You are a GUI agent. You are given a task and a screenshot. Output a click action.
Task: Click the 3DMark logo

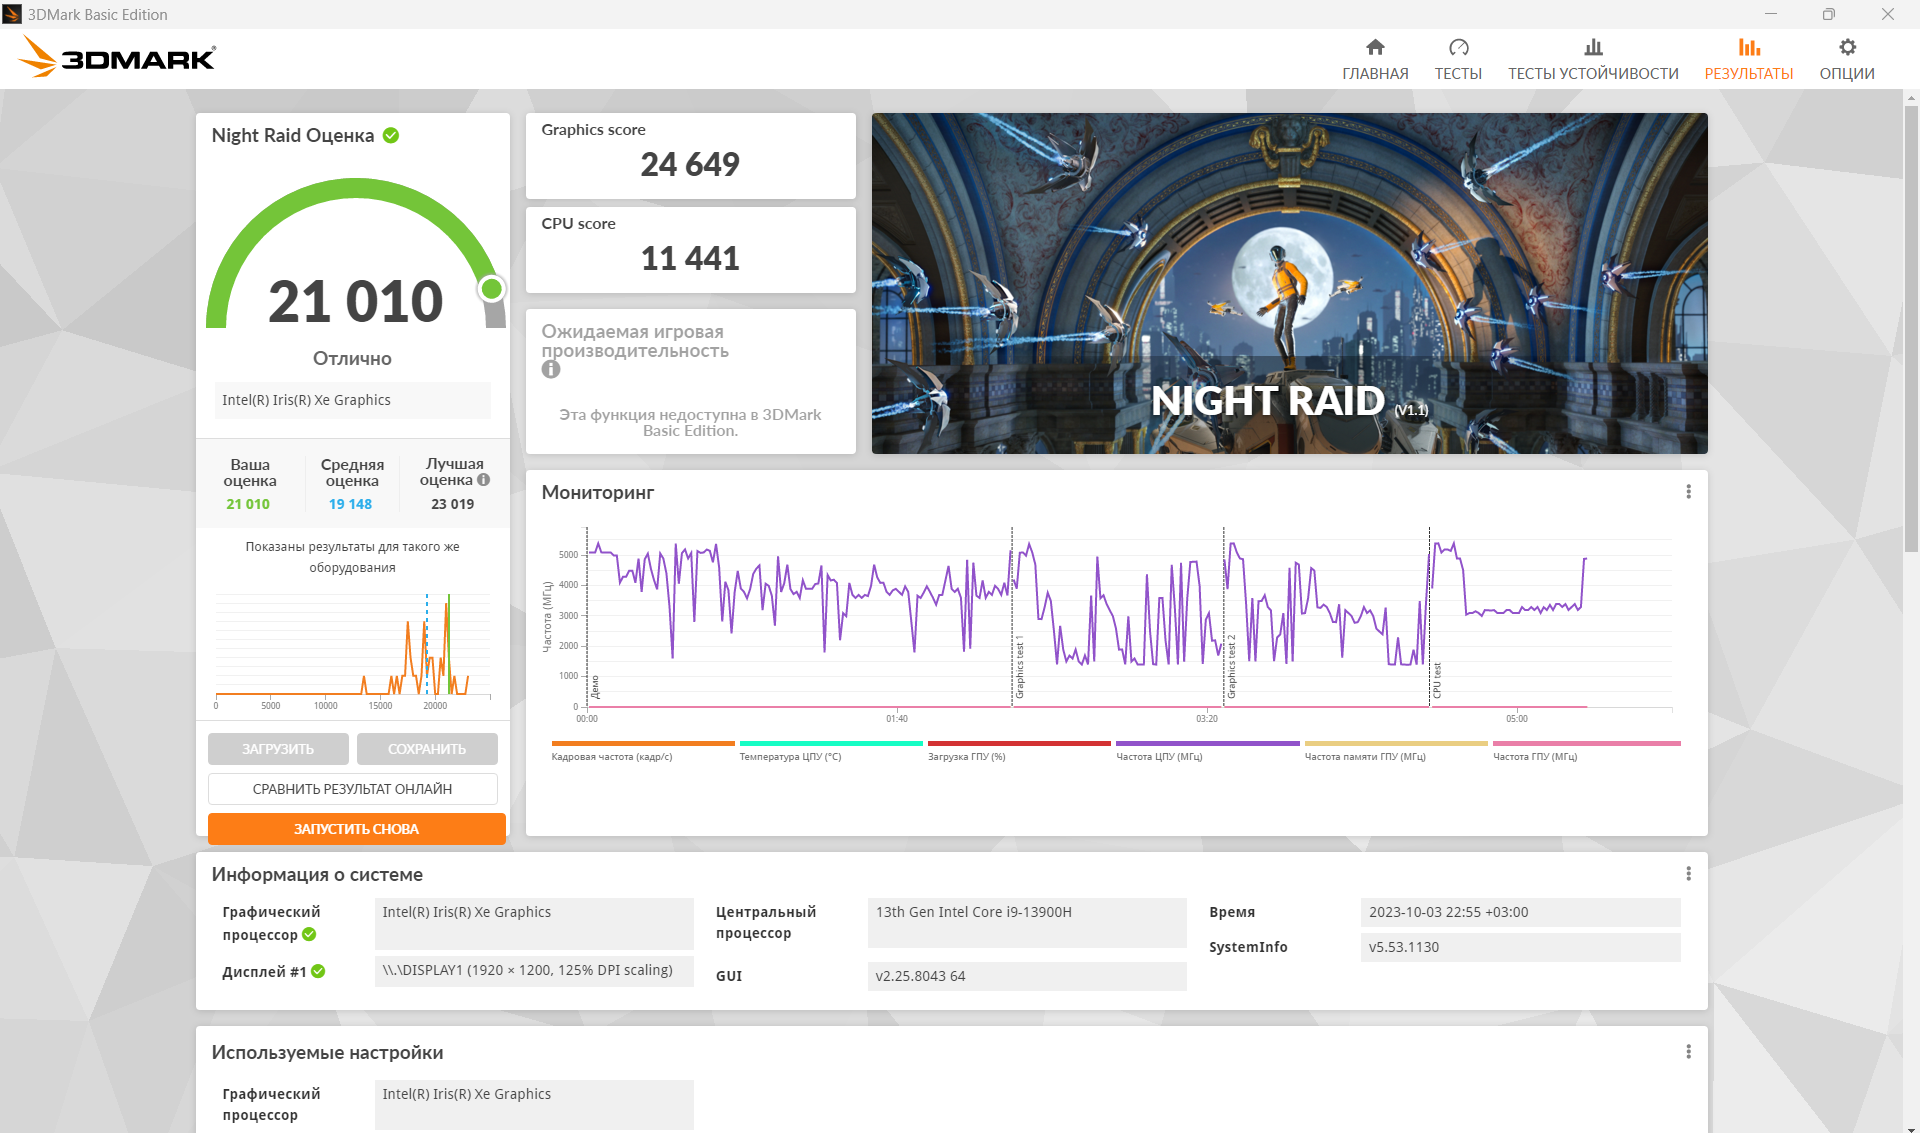click(x=117, y=57)
